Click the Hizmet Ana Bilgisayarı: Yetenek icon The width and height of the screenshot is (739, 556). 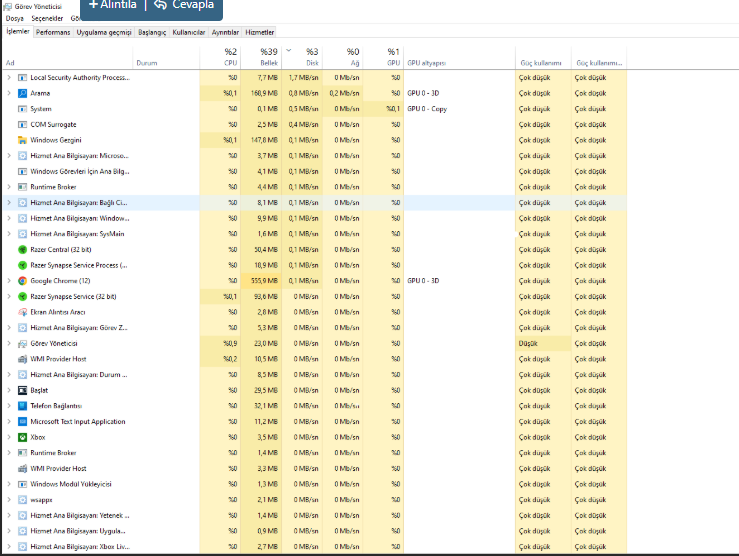[x=22, y=515]
